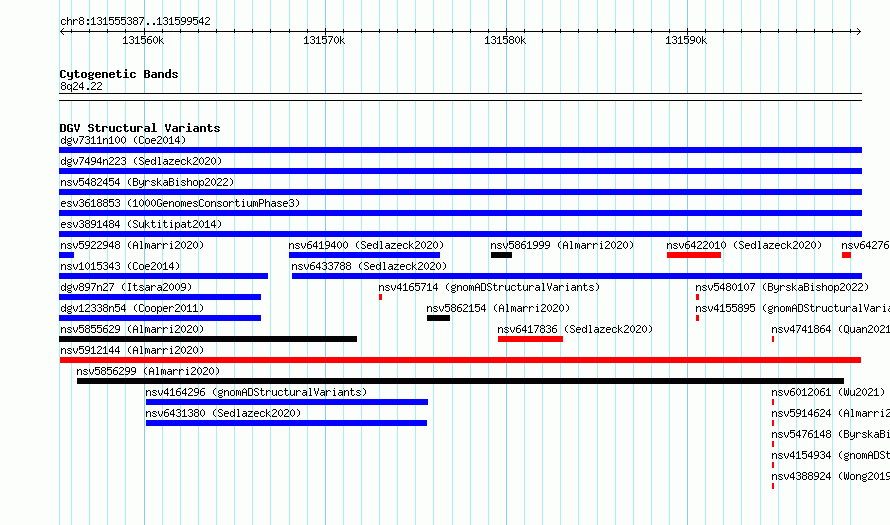Select nsv5856299 (Almarri2020) label
Screen dimensions: 890x525
click(148, 371)
